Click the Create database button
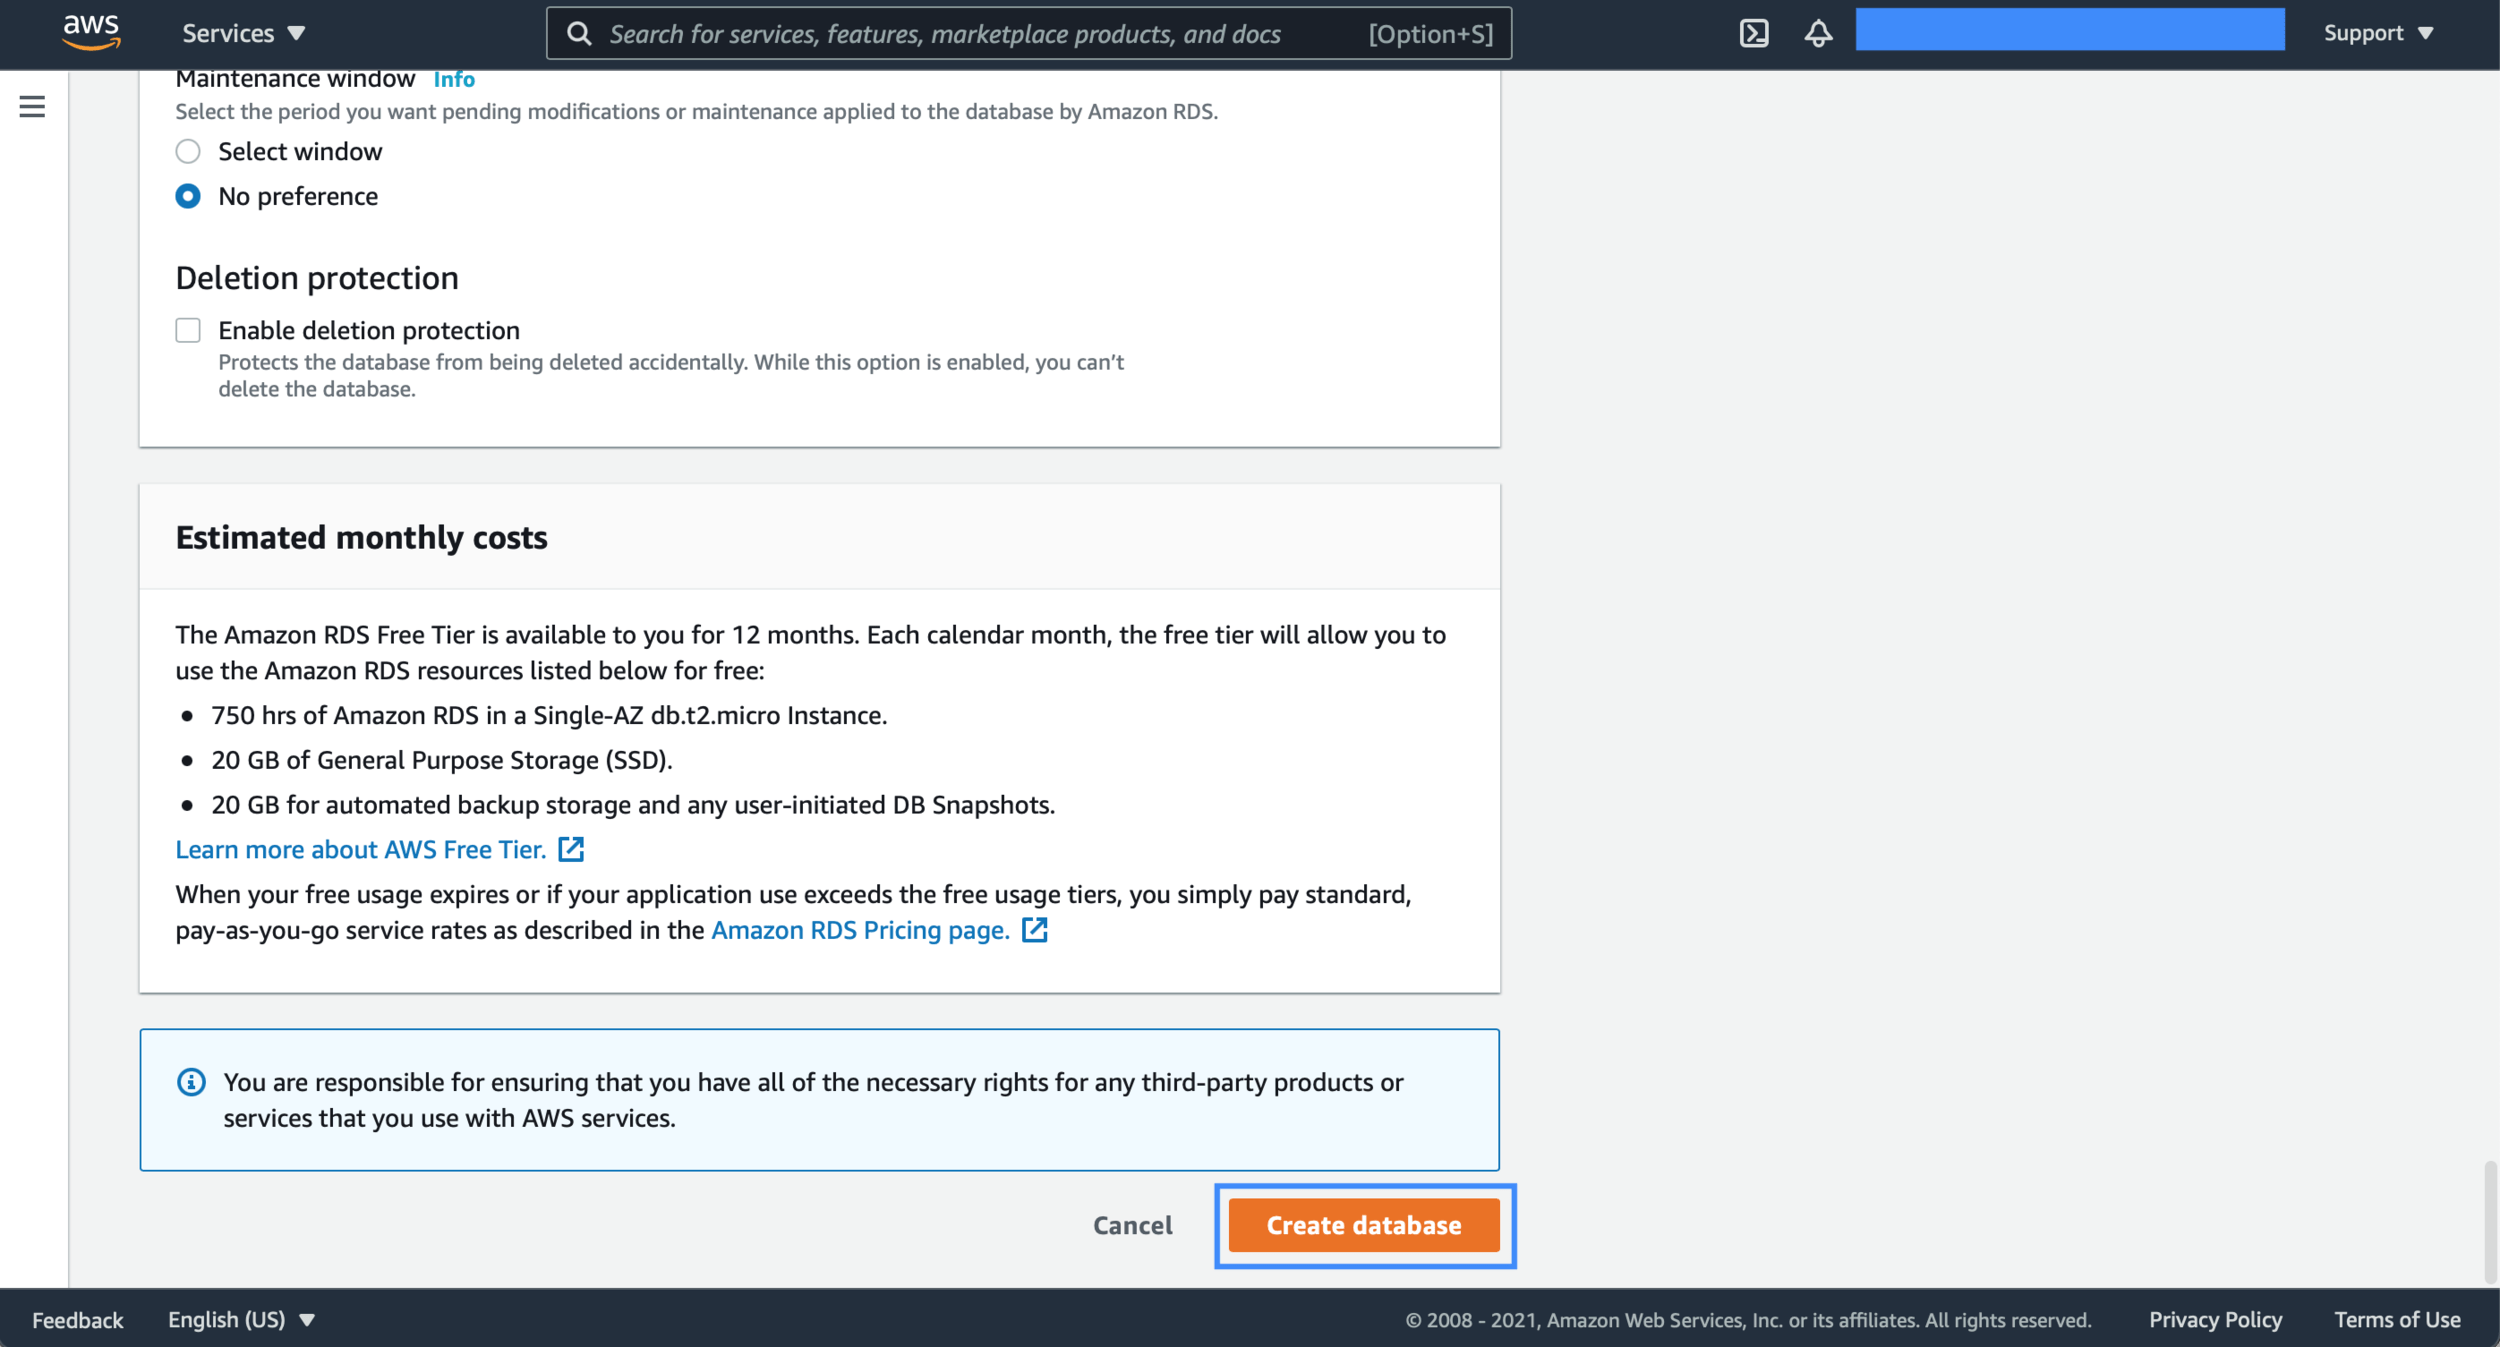The image size is (2500, 1347). tap(1364, 1225)
